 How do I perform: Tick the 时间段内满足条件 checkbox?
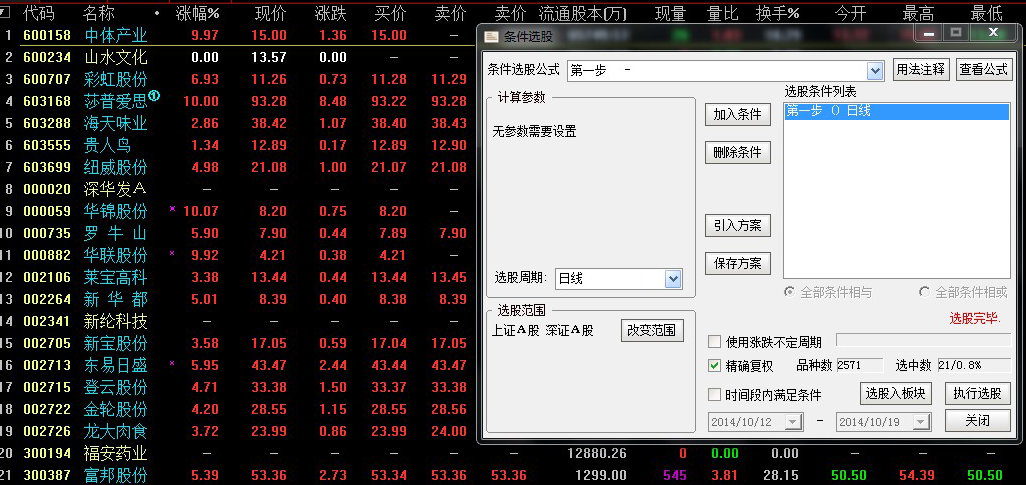click(x=714, y=394)
